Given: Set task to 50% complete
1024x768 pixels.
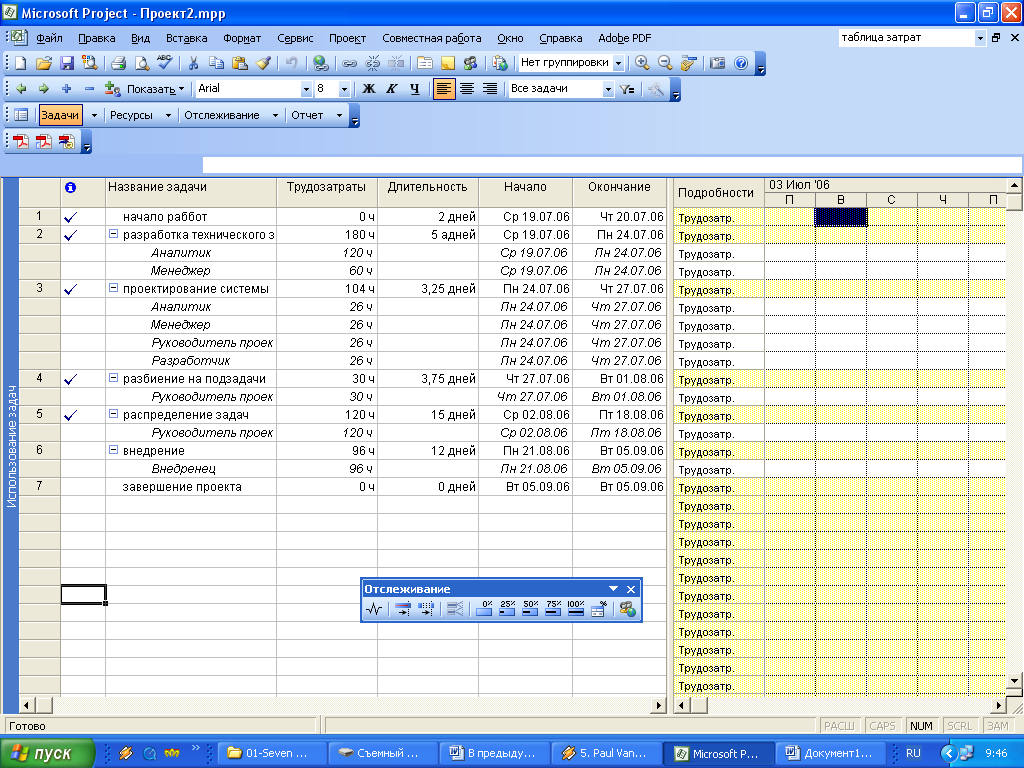Looking at the screenshot, I should (530, 609).
